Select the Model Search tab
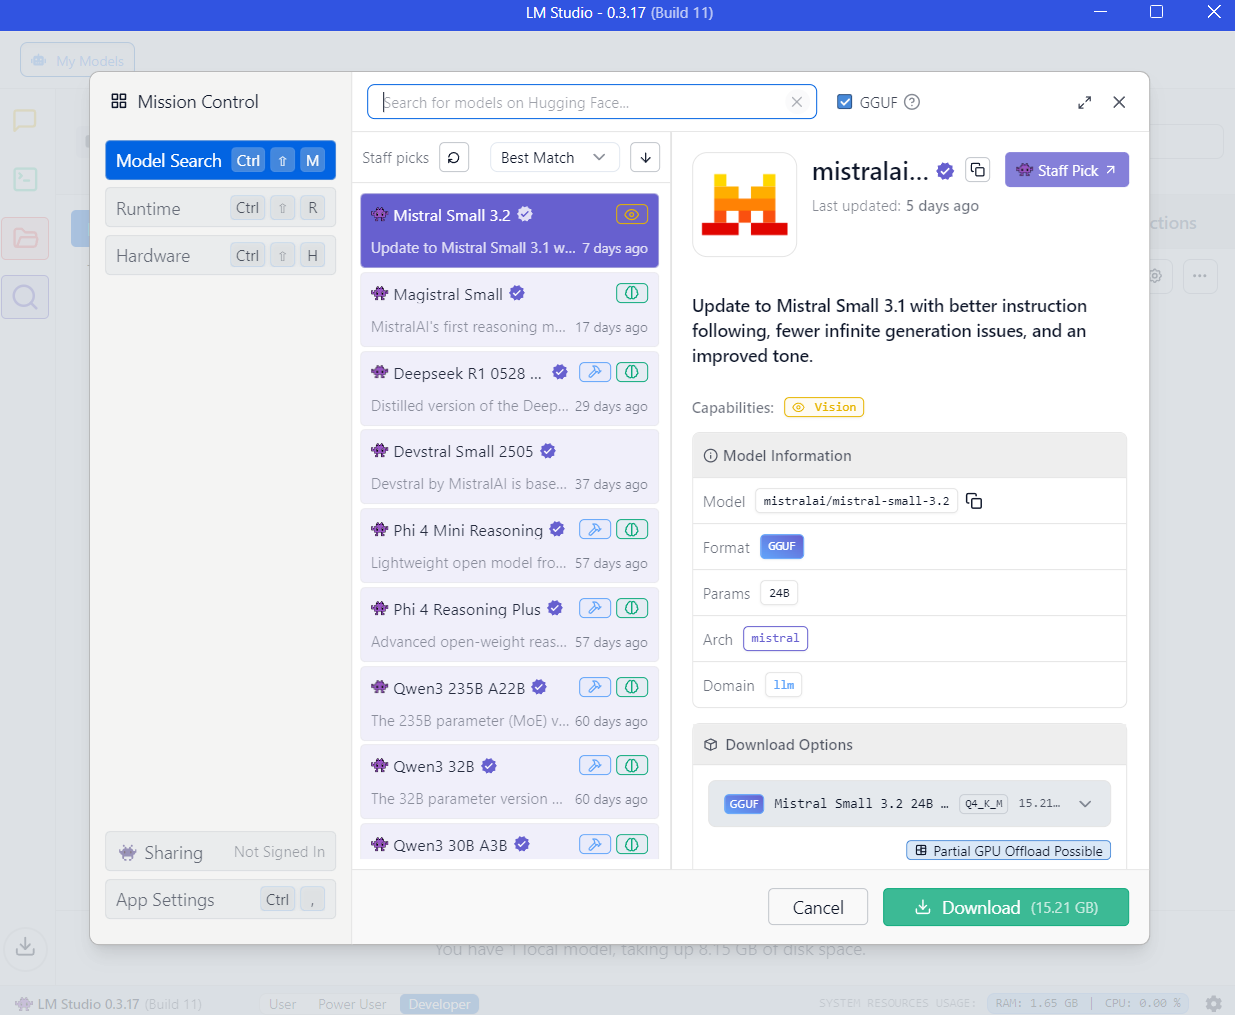 [x=220, y=160]
